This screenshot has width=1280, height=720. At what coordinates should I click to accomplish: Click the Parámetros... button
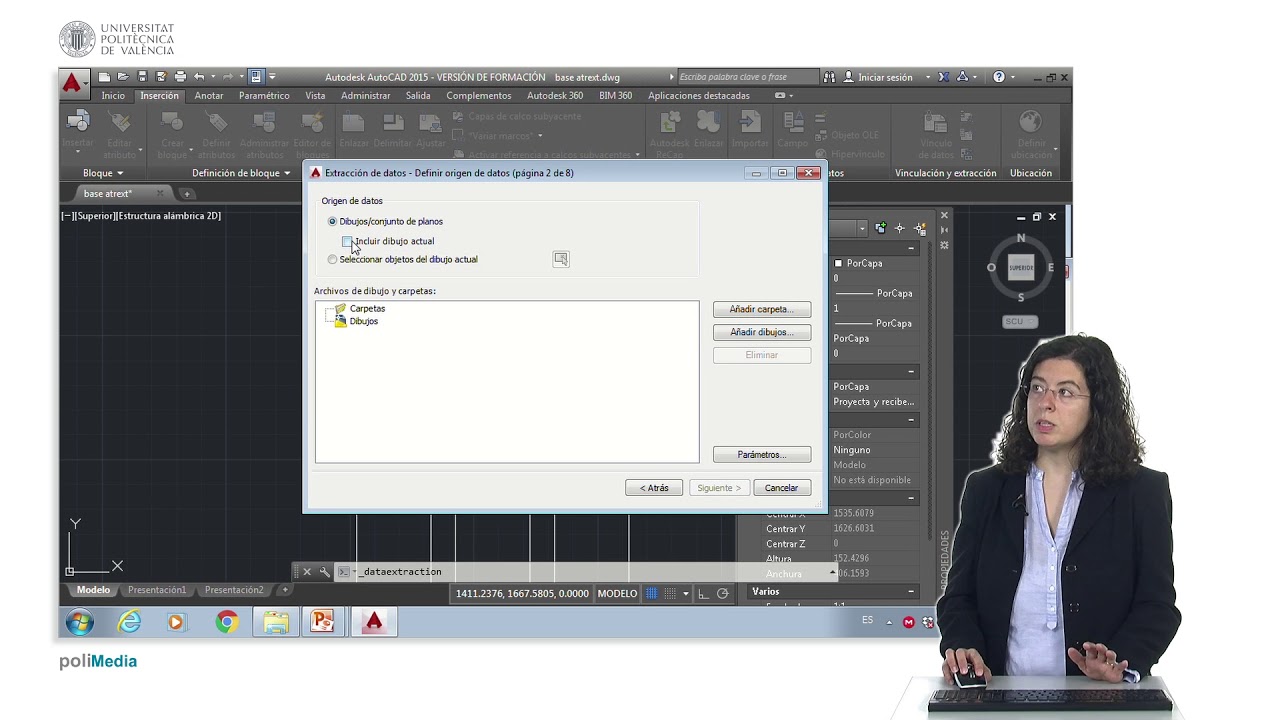(x=762, y=455)
